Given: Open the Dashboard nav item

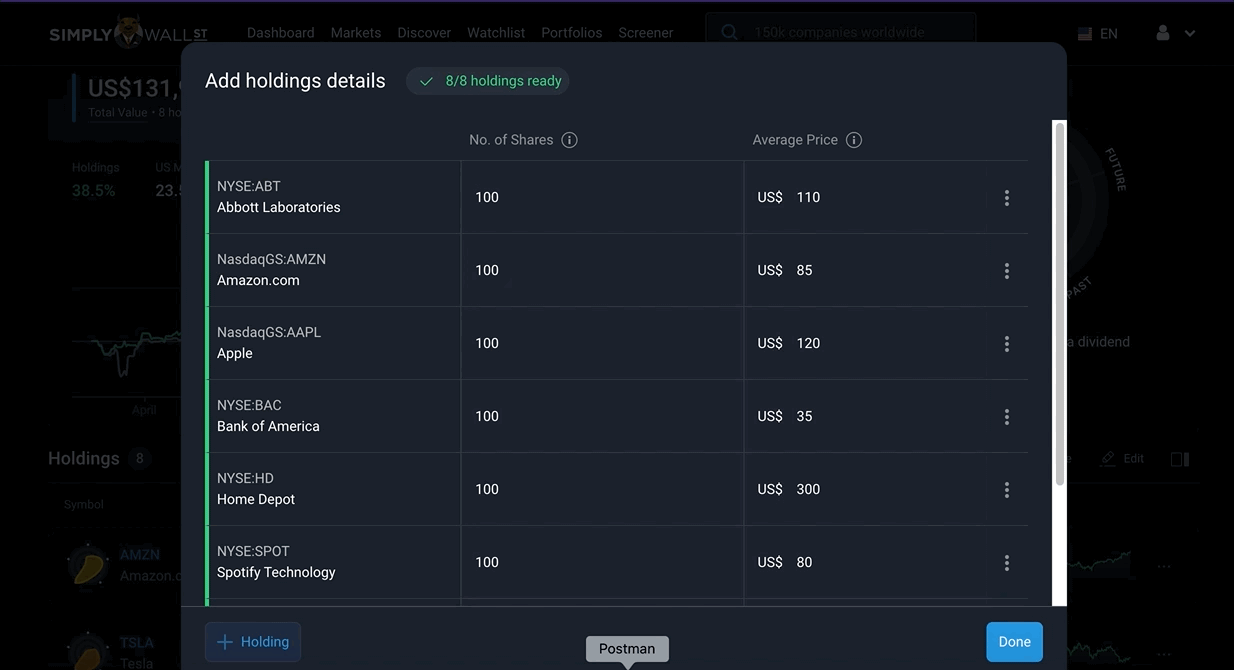Looking at the screenshot, I should pyautogui.click(x=281, y=33).
